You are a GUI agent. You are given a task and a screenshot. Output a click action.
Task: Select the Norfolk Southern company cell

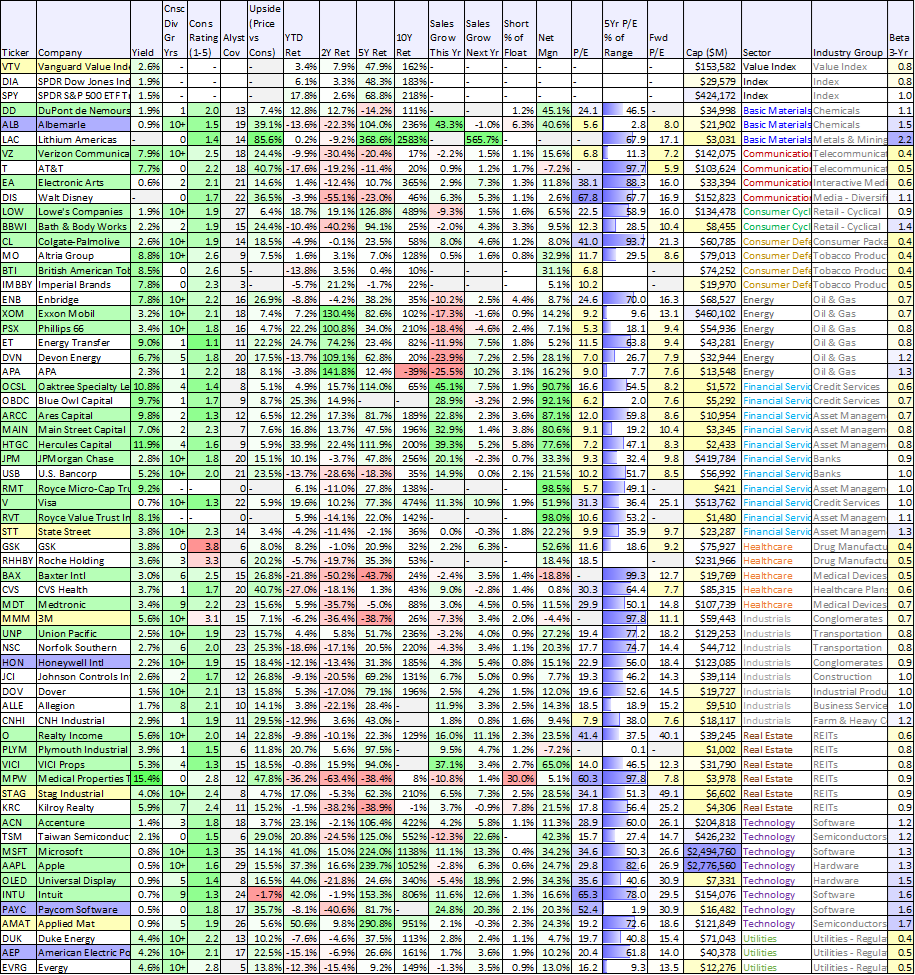click(83, 647)
